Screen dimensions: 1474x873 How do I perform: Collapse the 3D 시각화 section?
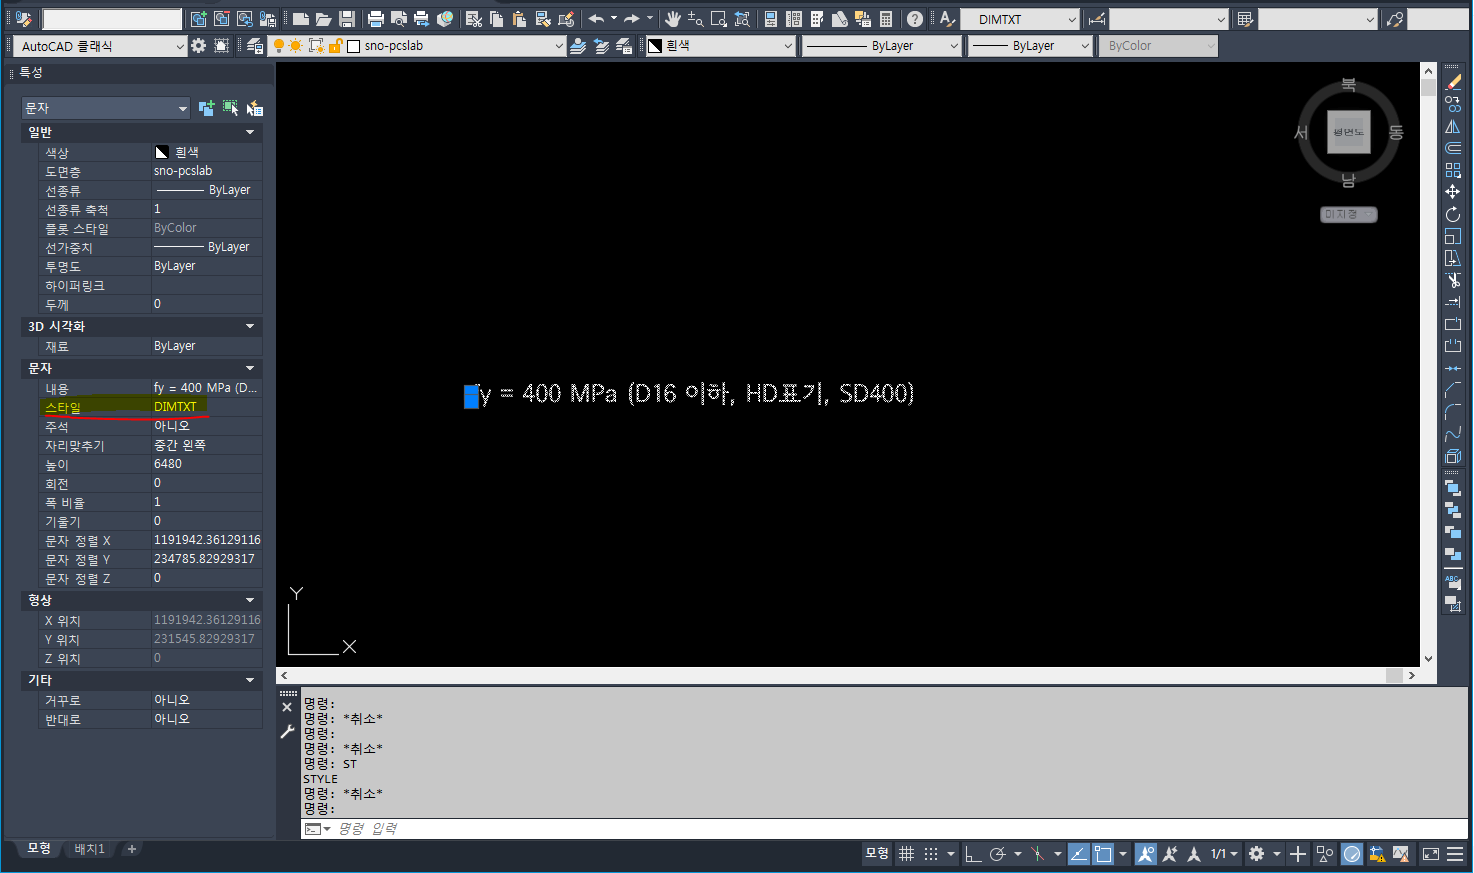(x=250, y=326)
